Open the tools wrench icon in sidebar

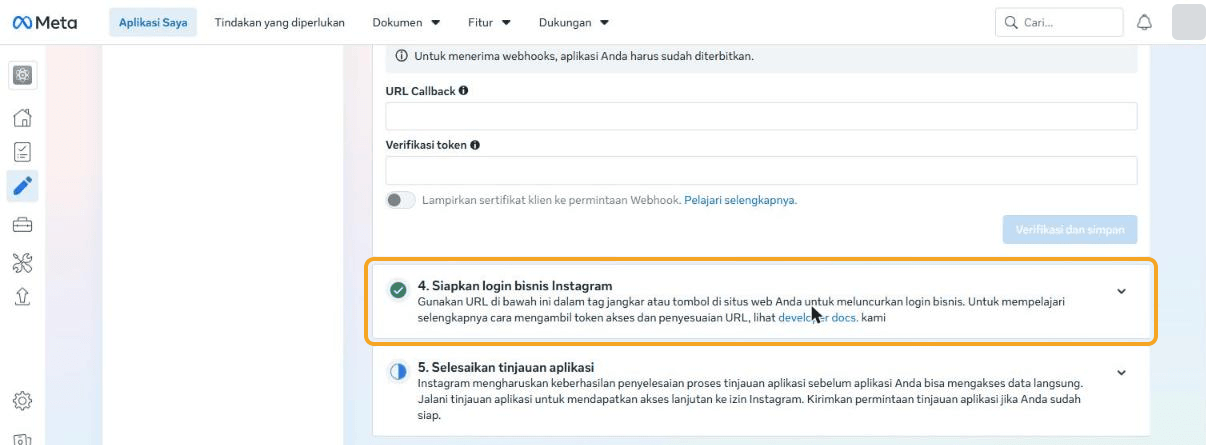pyautogui.click(x=22, y=262)
